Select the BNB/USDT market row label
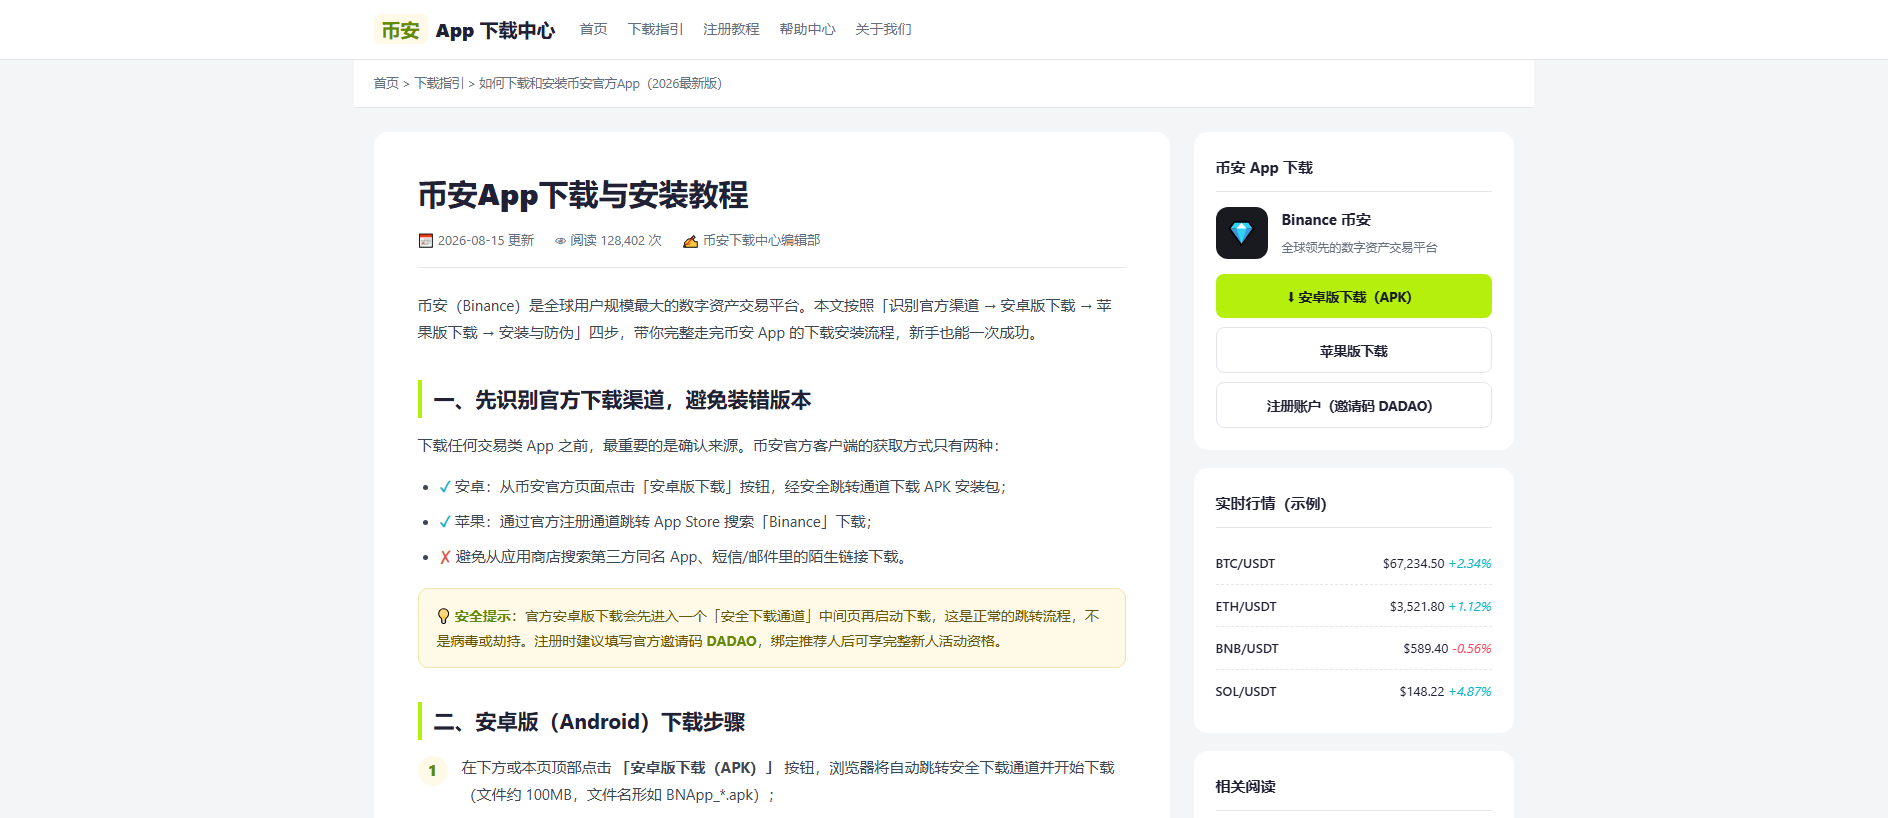Screen dimensions: 1888x818 [x=1247, y=649]
